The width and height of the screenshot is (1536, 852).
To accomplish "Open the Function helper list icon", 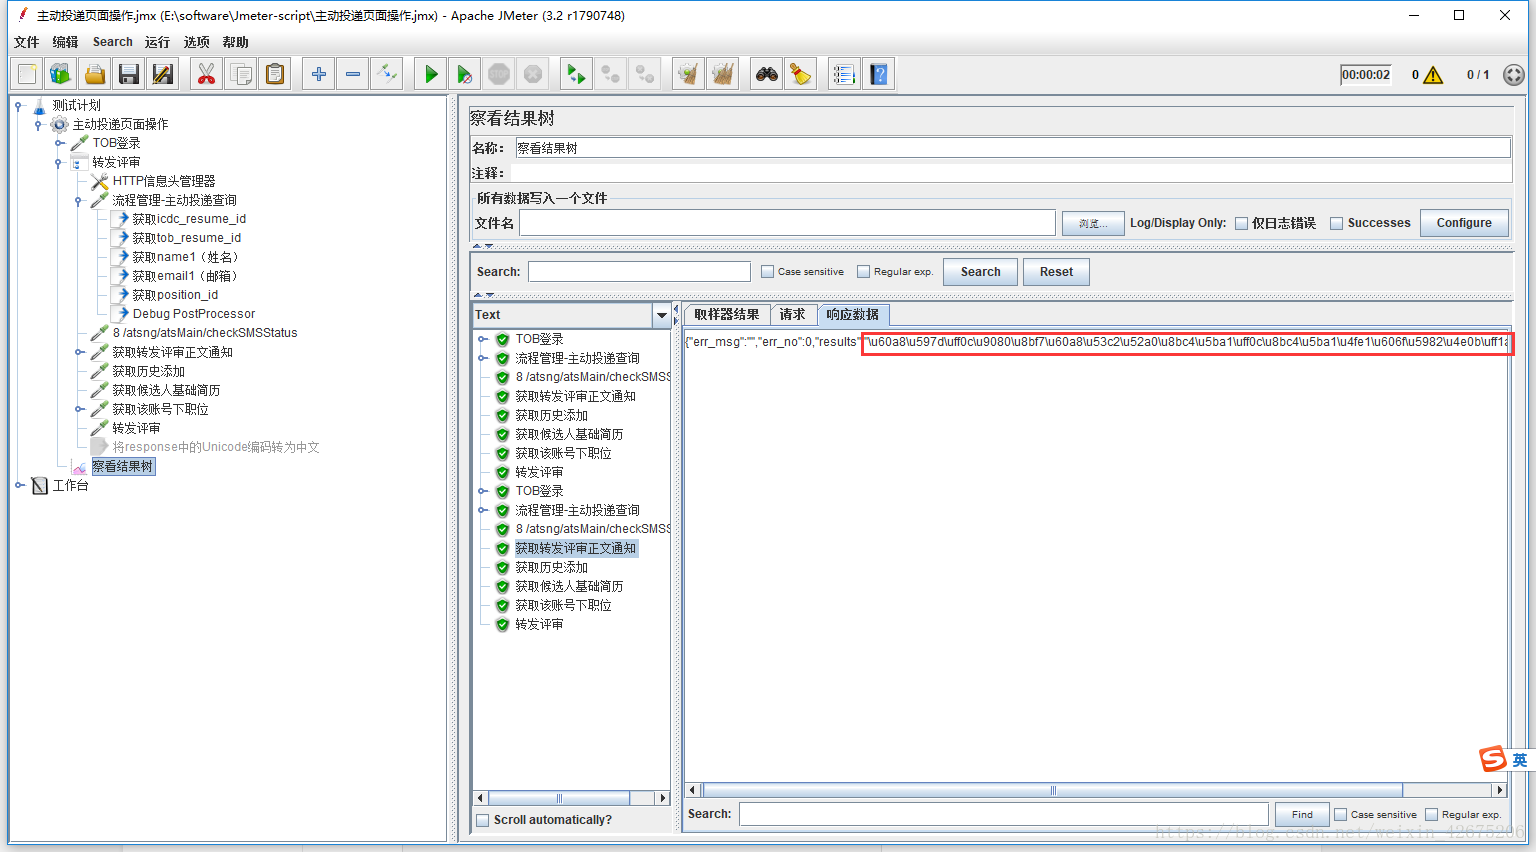I will click(x=845, y=74).
